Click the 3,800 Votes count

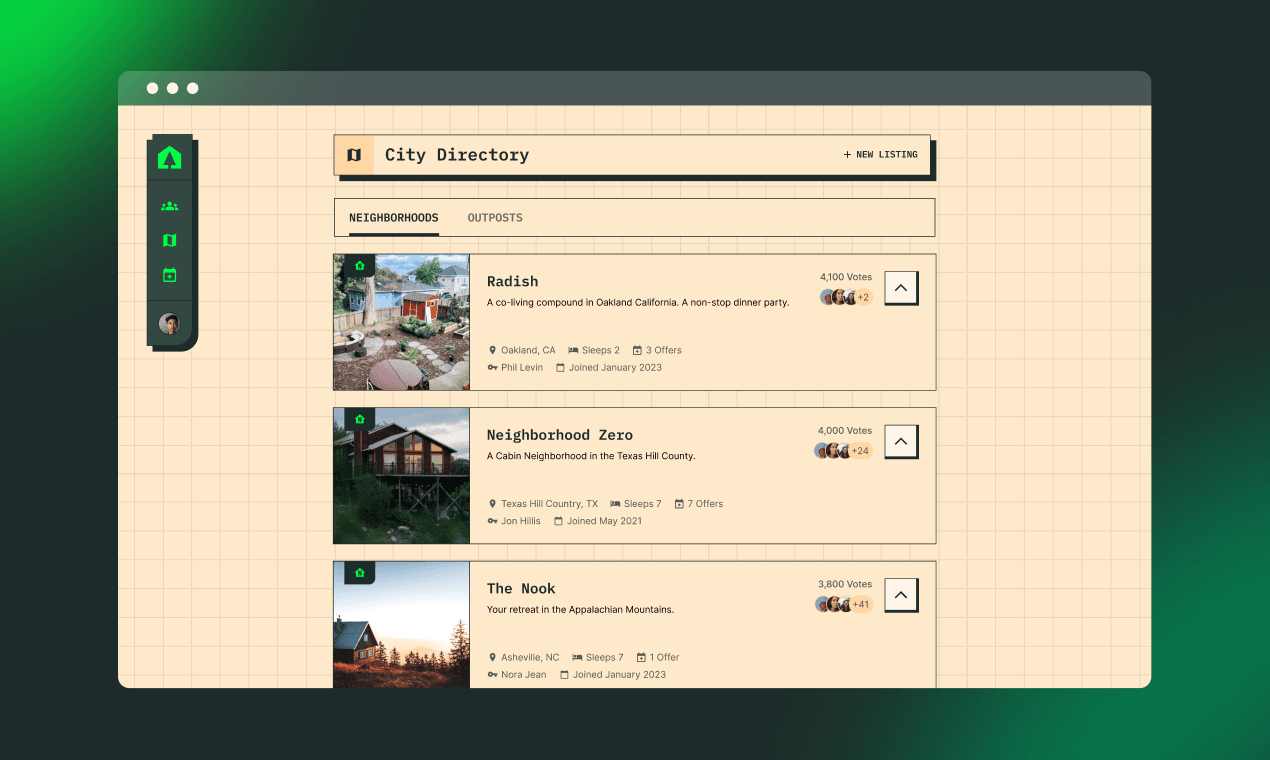pyautogui.click(x=845, y=584)
